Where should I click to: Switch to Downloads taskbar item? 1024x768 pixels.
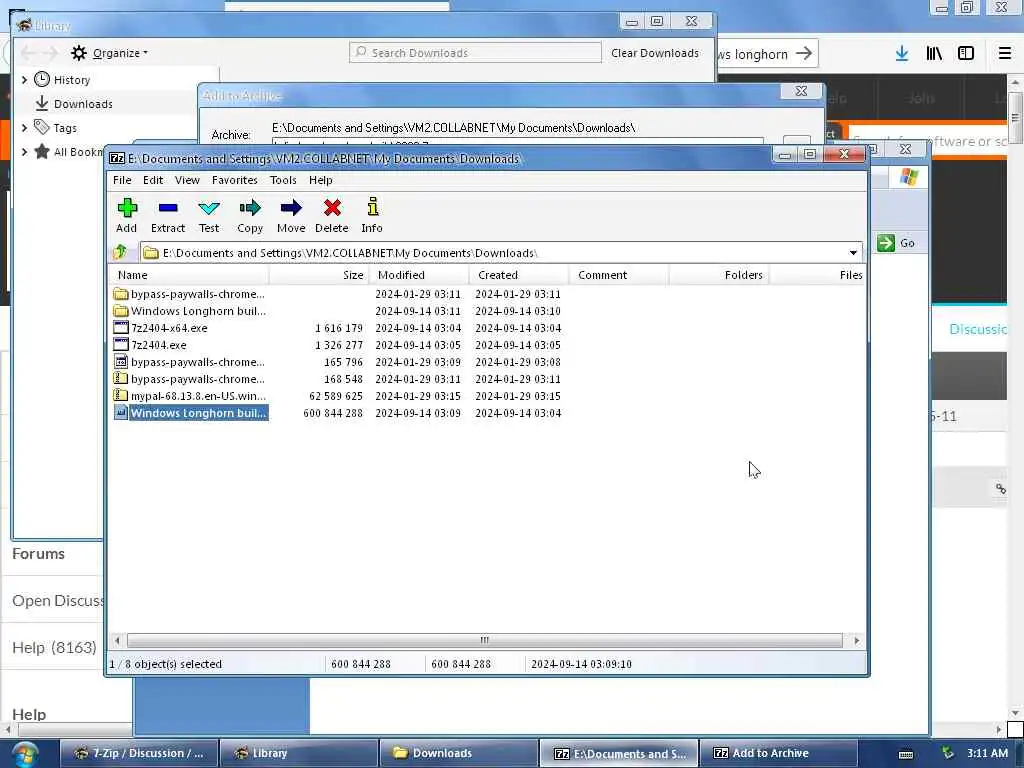click(x=458, y=753)
